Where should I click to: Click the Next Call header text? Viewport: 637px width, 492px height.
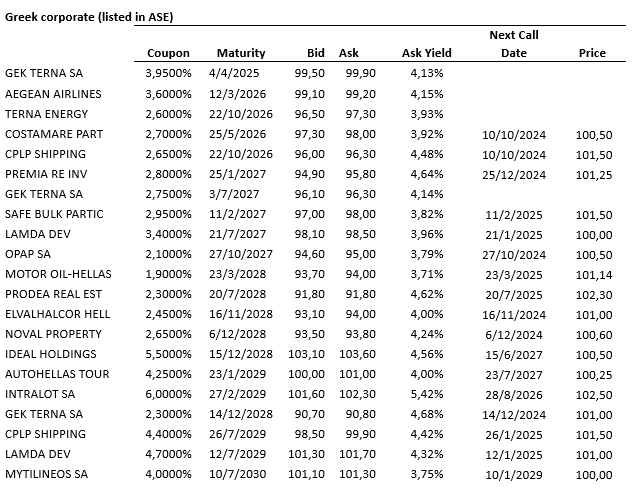tap(513, 35)
